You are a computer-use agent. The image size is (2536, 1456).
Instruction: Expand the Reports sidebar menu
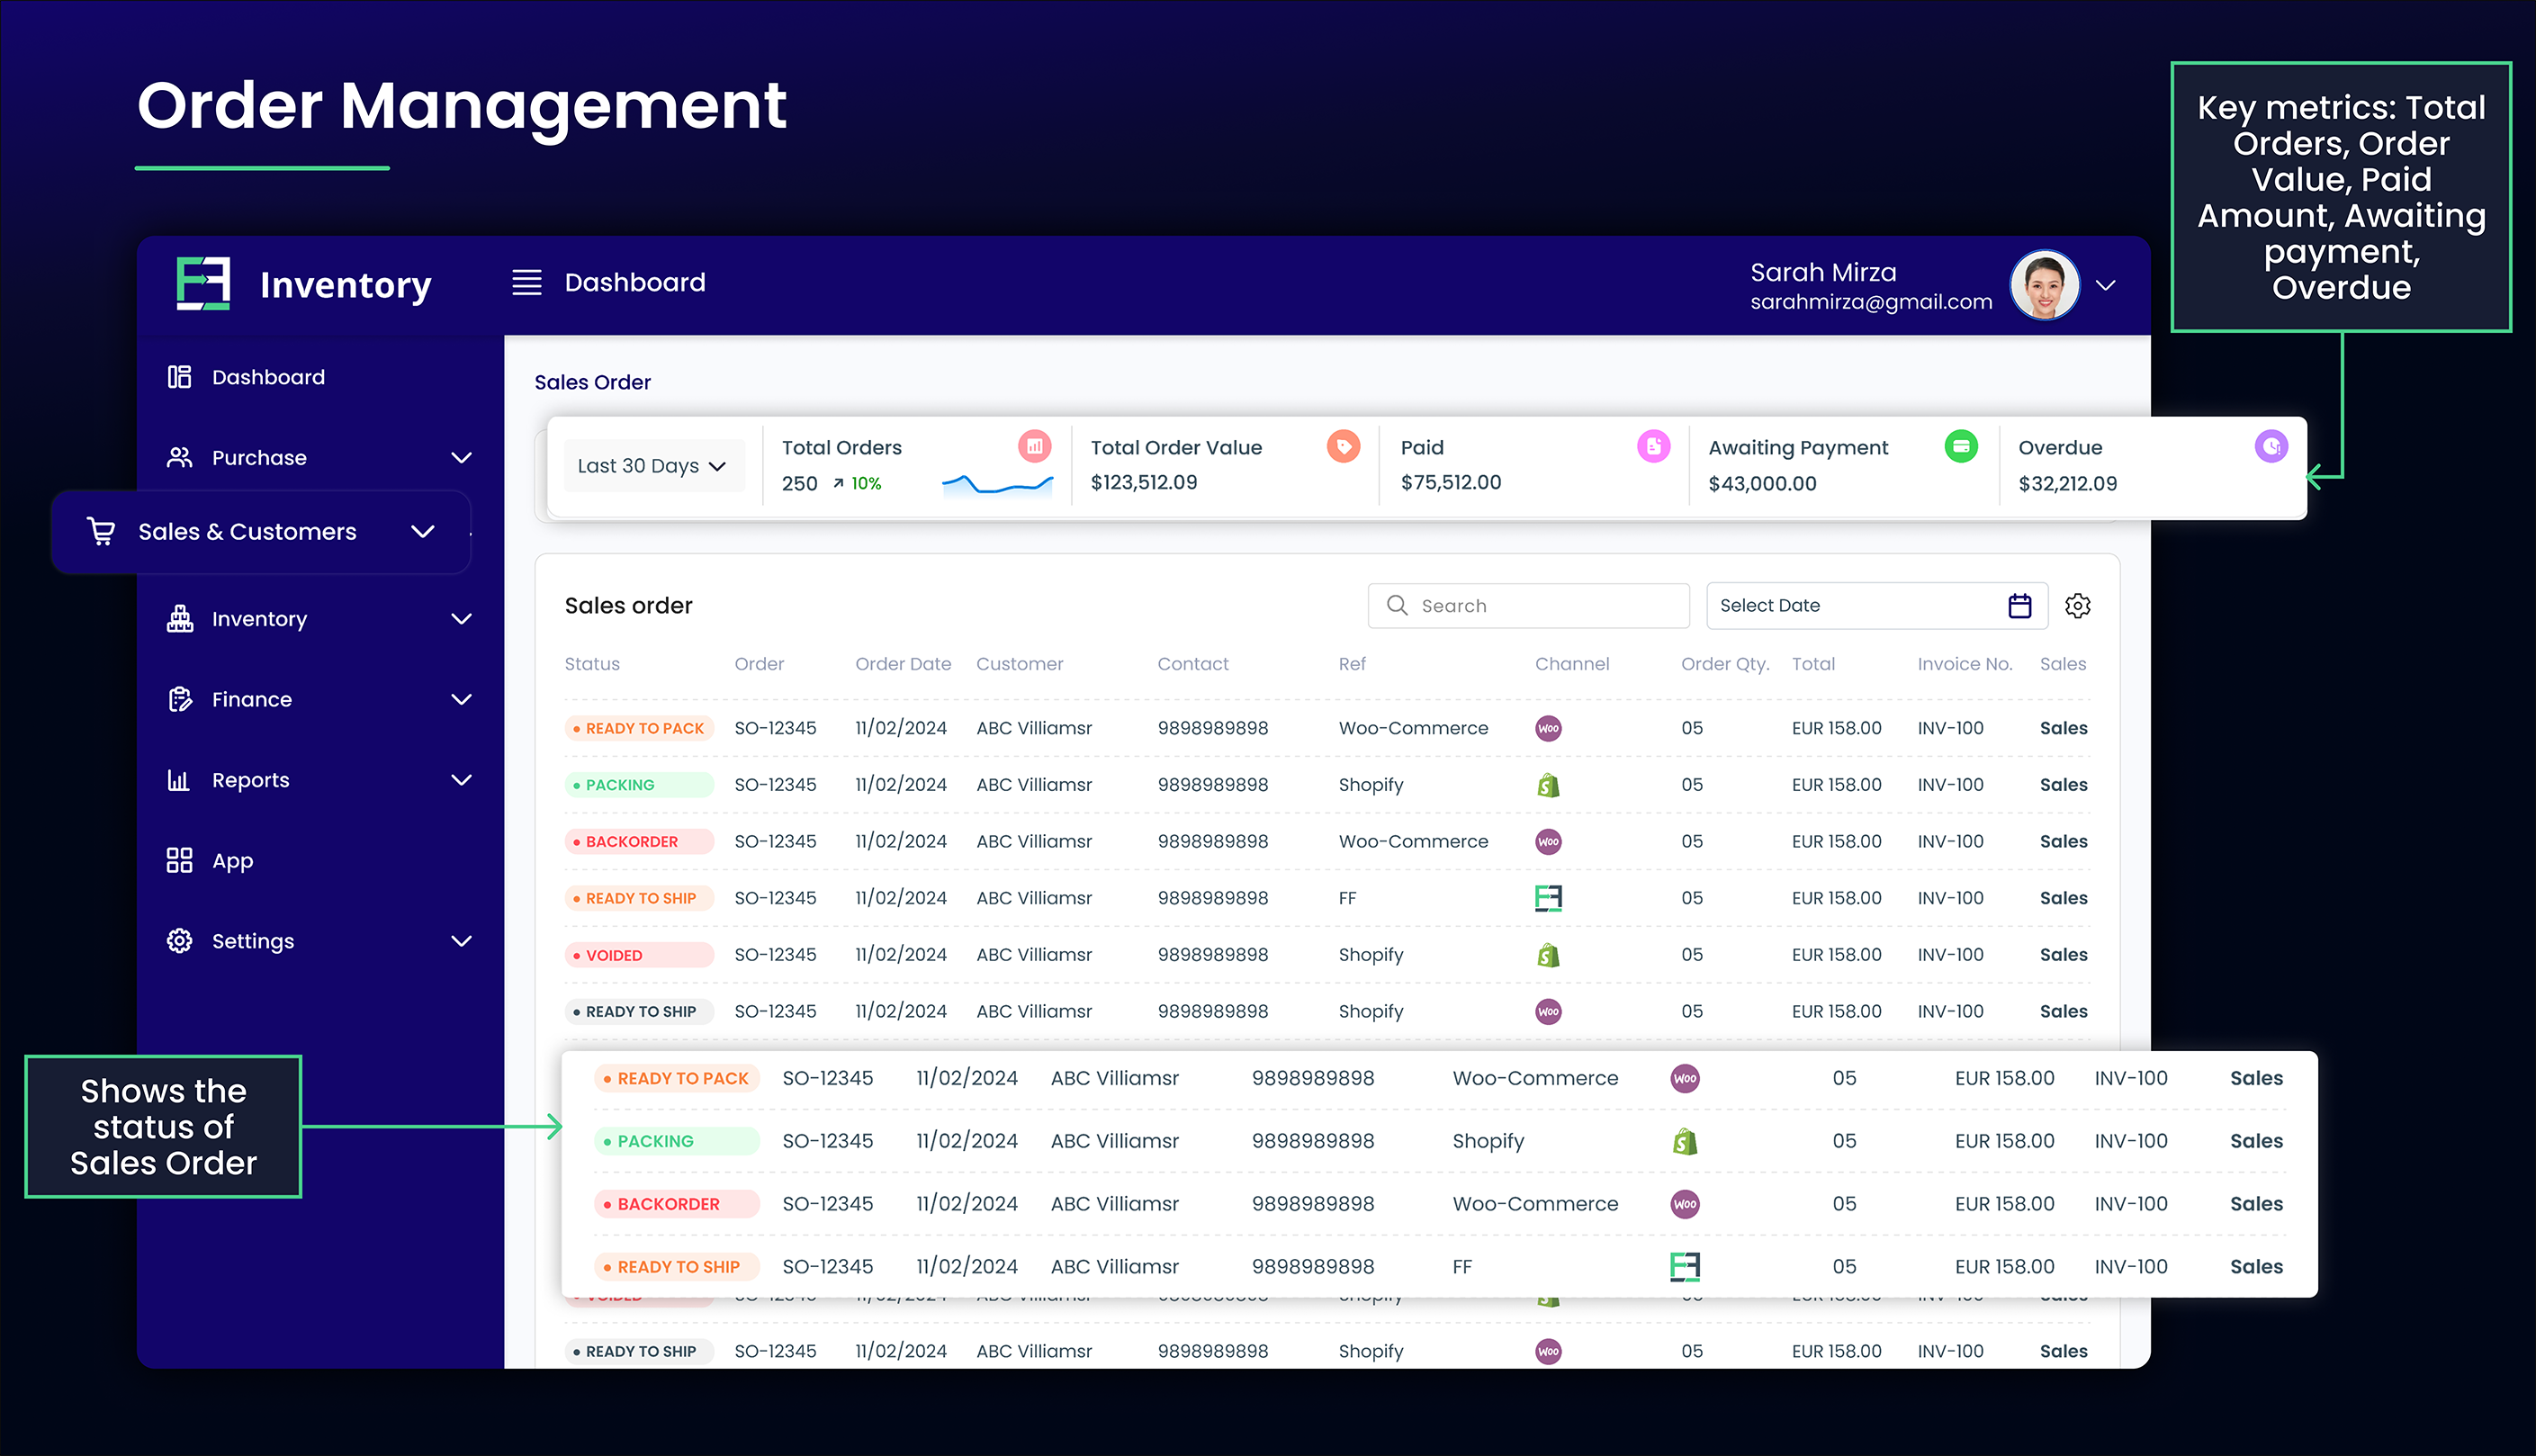pos(461,780)
